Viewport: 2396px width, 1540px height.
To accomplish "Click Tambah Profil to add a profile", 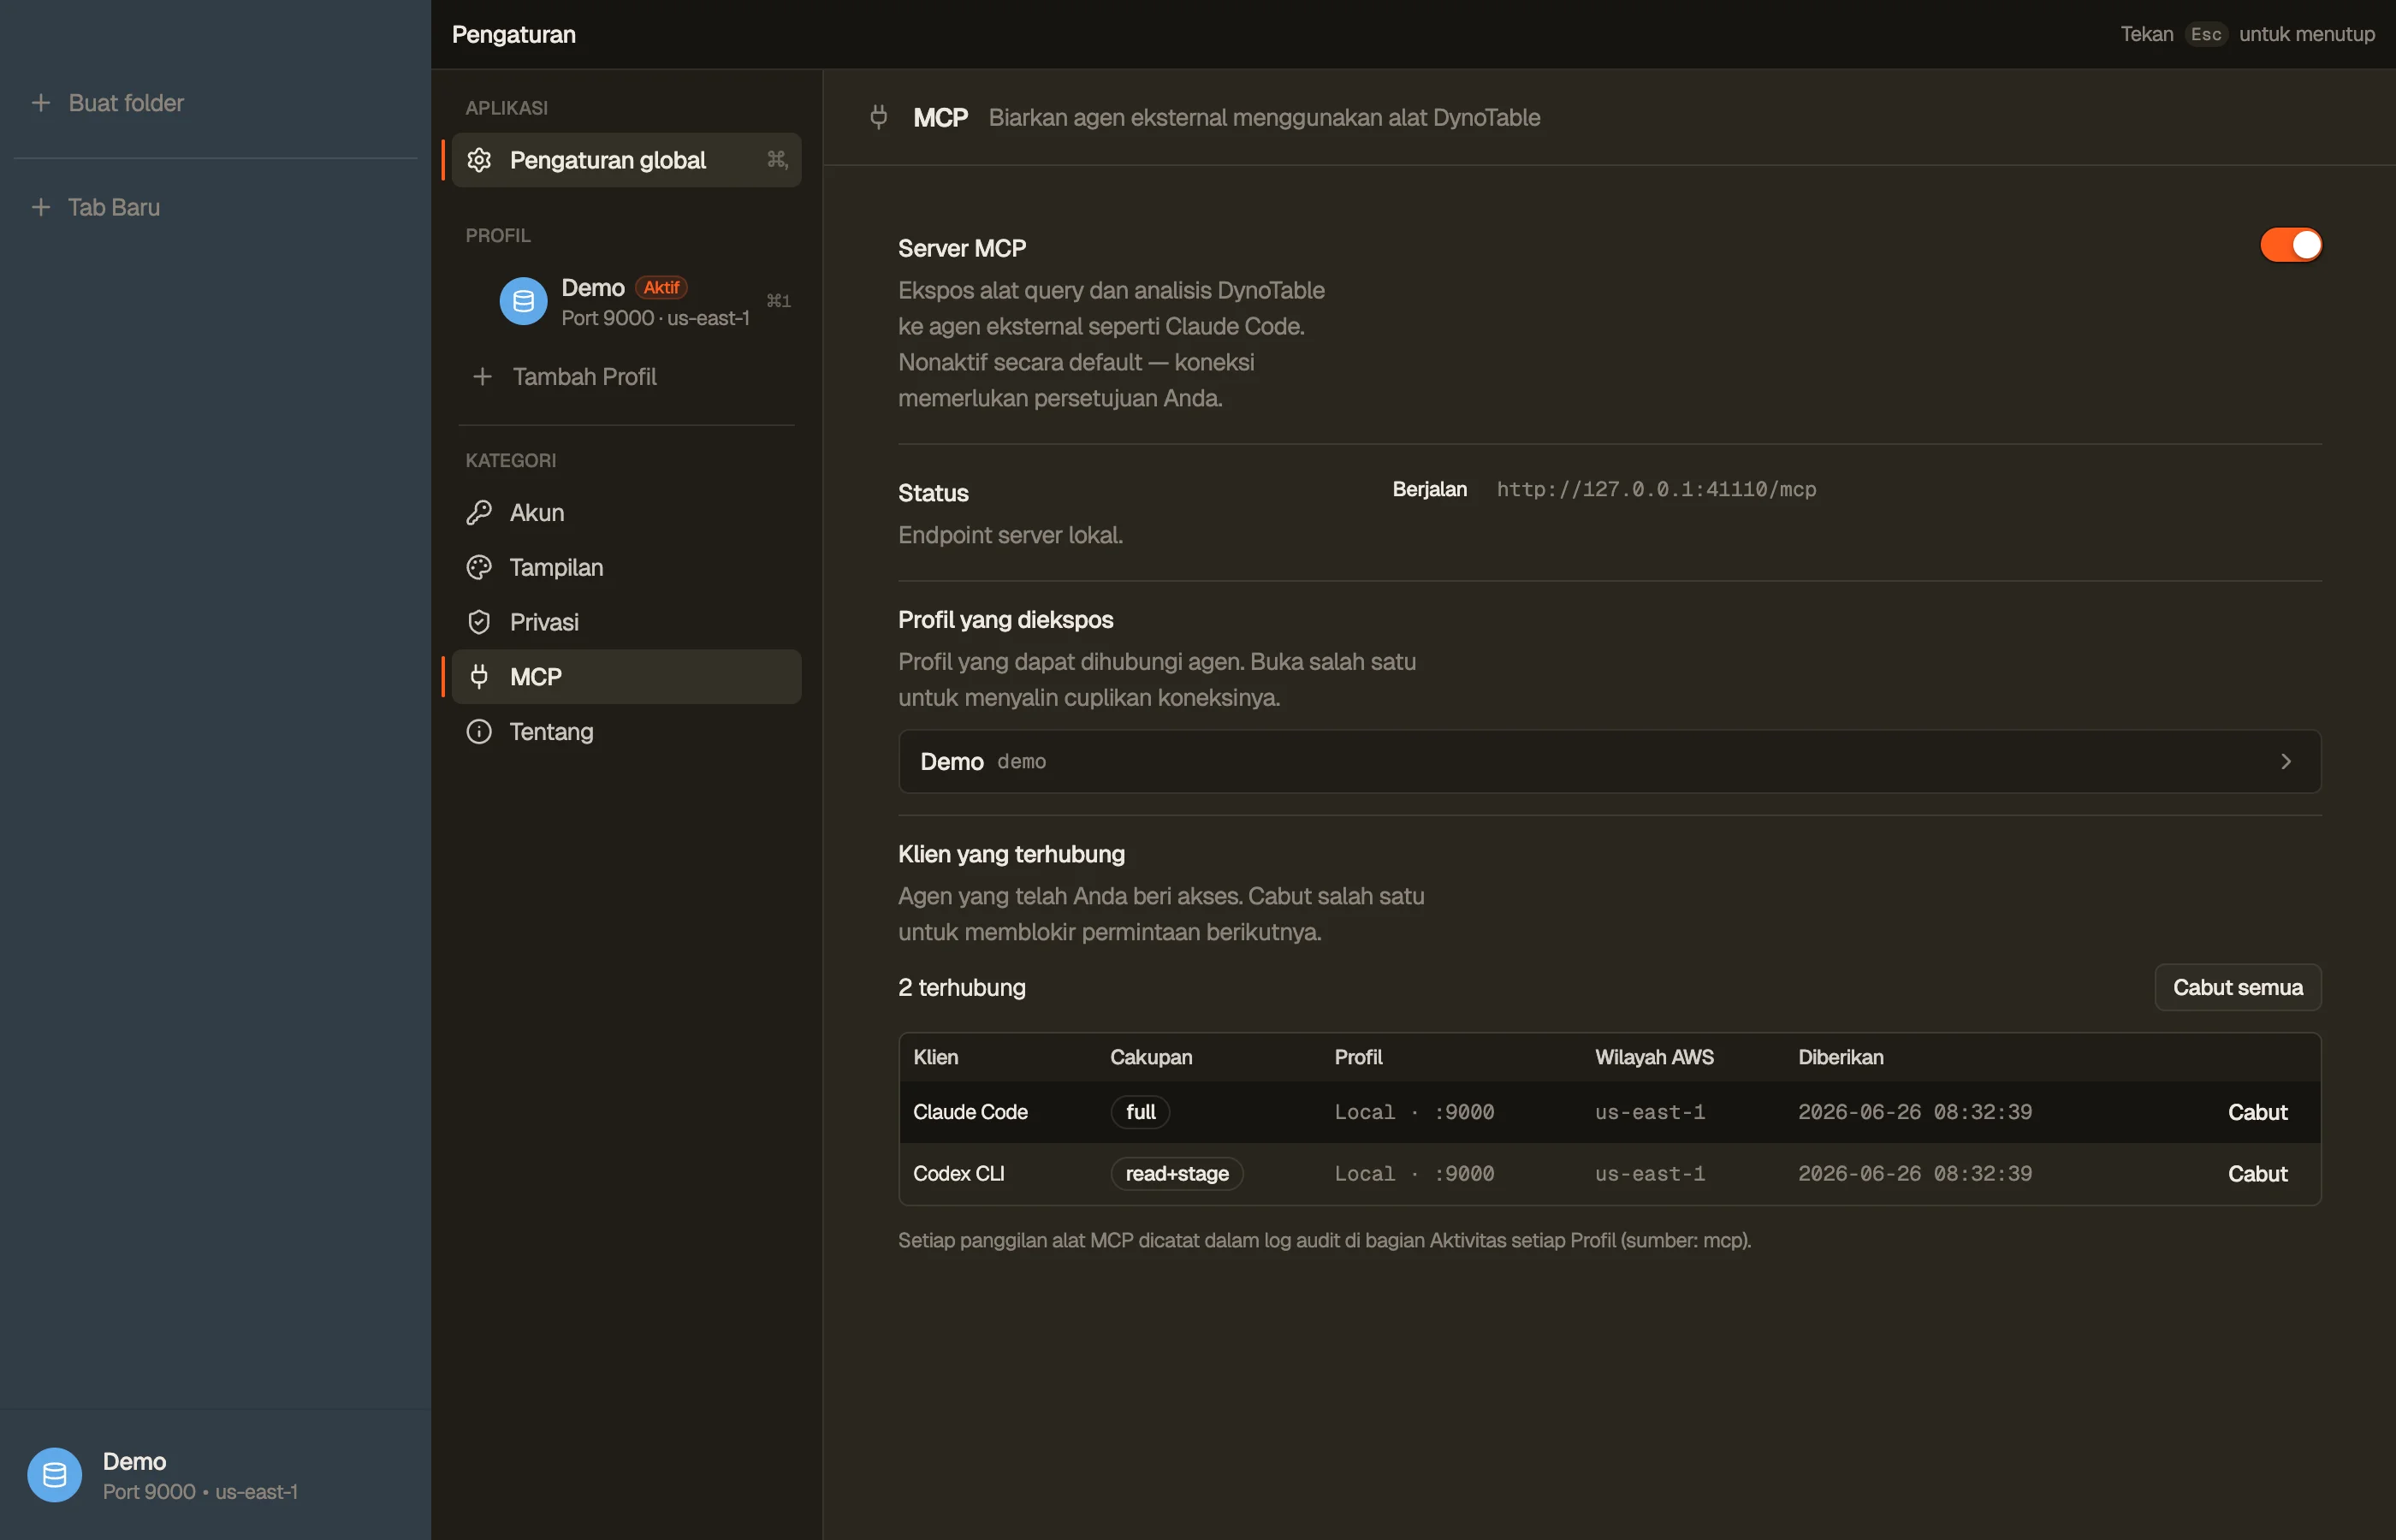I will pos(626,377).
